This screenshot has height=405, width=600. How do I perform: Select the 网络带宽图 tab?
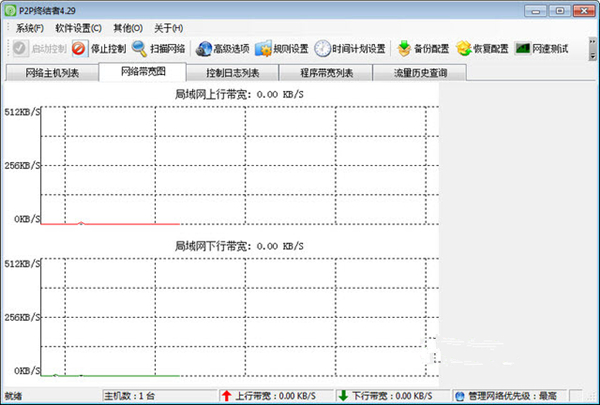[143, 72]
